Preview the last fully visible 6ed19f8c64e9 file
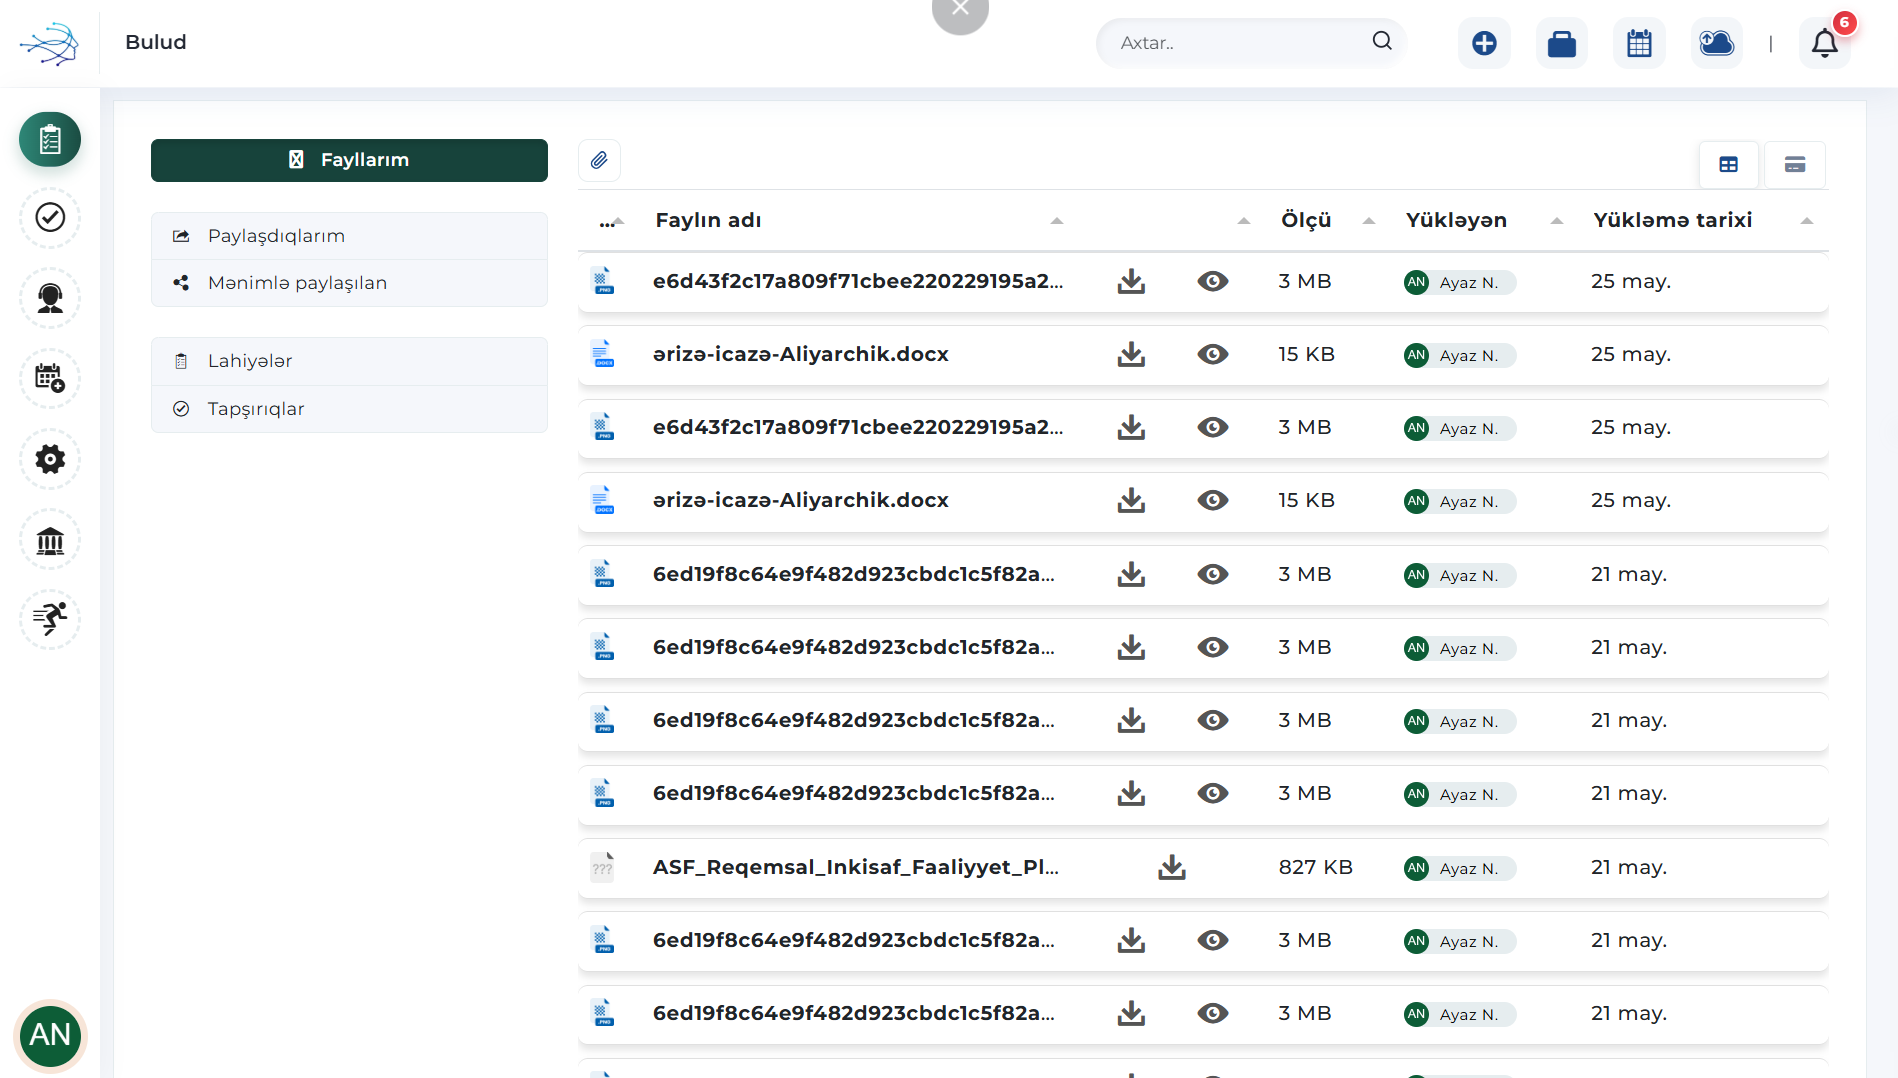1898x1078 pixels. point(1213,1013)
